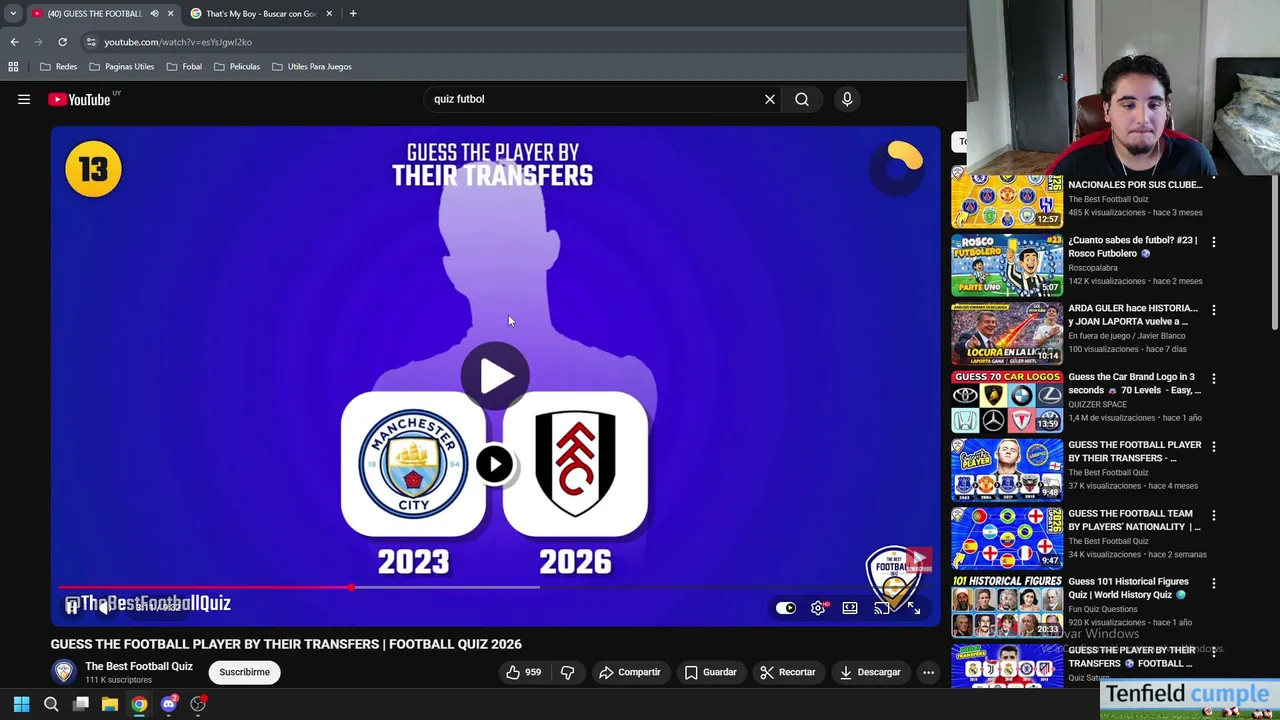Enter fullscreen mode

pos(913,608)
